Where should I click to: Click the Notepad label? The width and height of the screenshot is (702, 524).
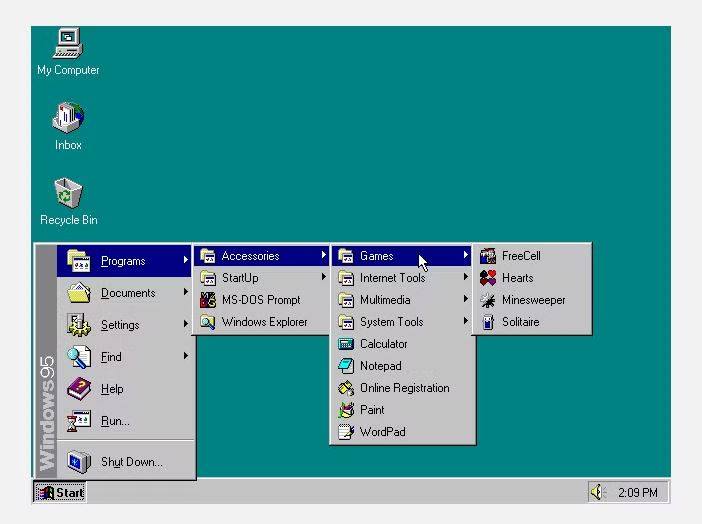click(381, 366)
